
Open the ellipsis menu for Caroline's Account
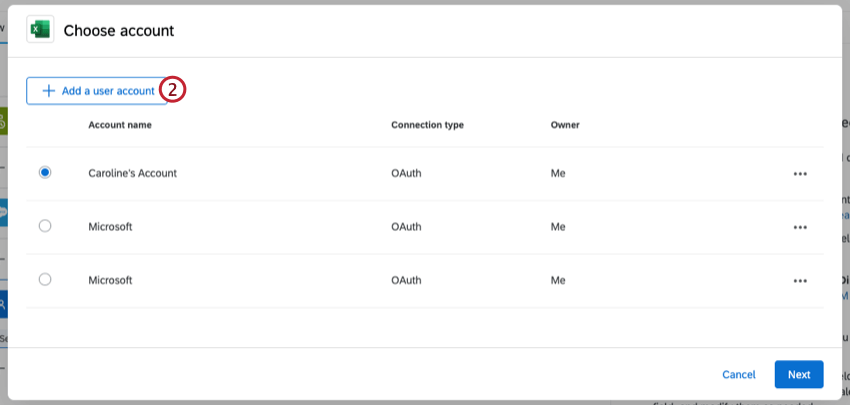click(x=799, y=174)
